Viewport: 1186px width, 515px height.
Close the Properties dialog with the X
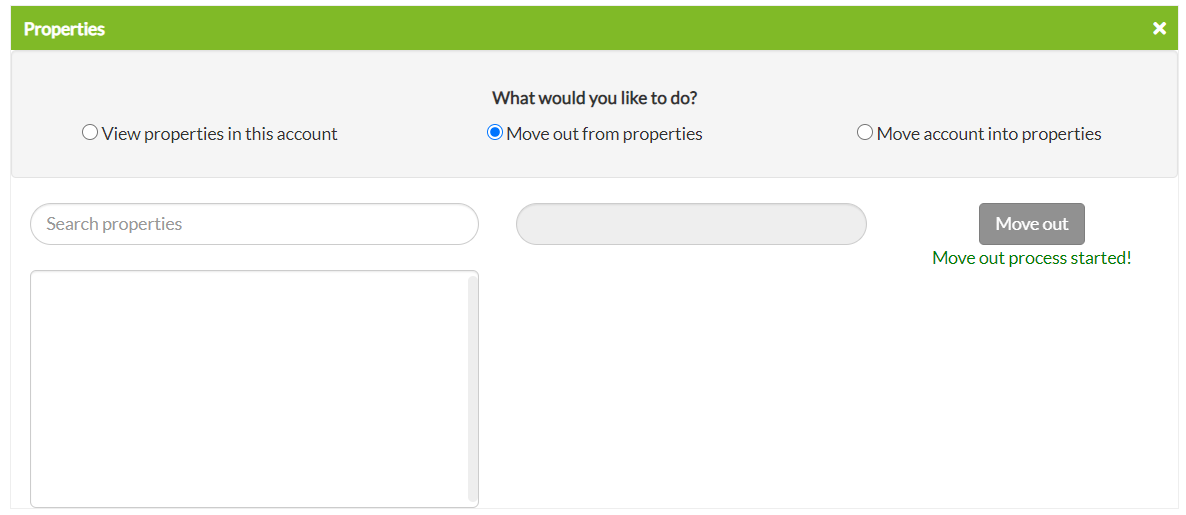1159,28
